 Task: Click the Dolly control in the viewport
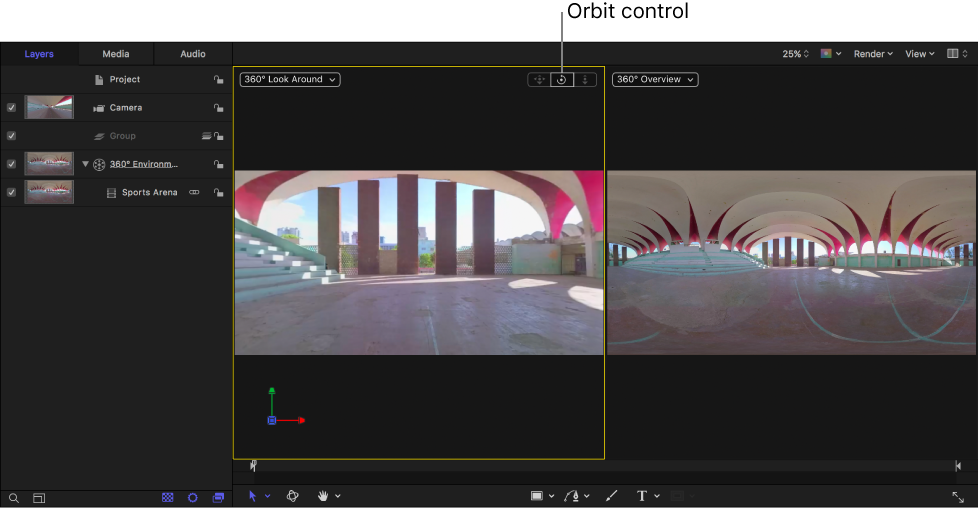[x=584, y=80]
